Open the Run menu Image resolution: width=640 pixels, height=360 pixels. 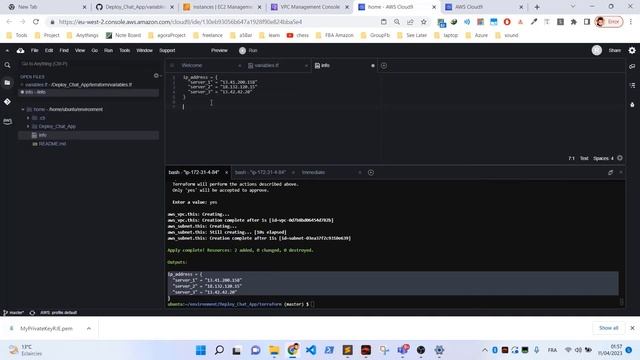click(x=108, y=51)
